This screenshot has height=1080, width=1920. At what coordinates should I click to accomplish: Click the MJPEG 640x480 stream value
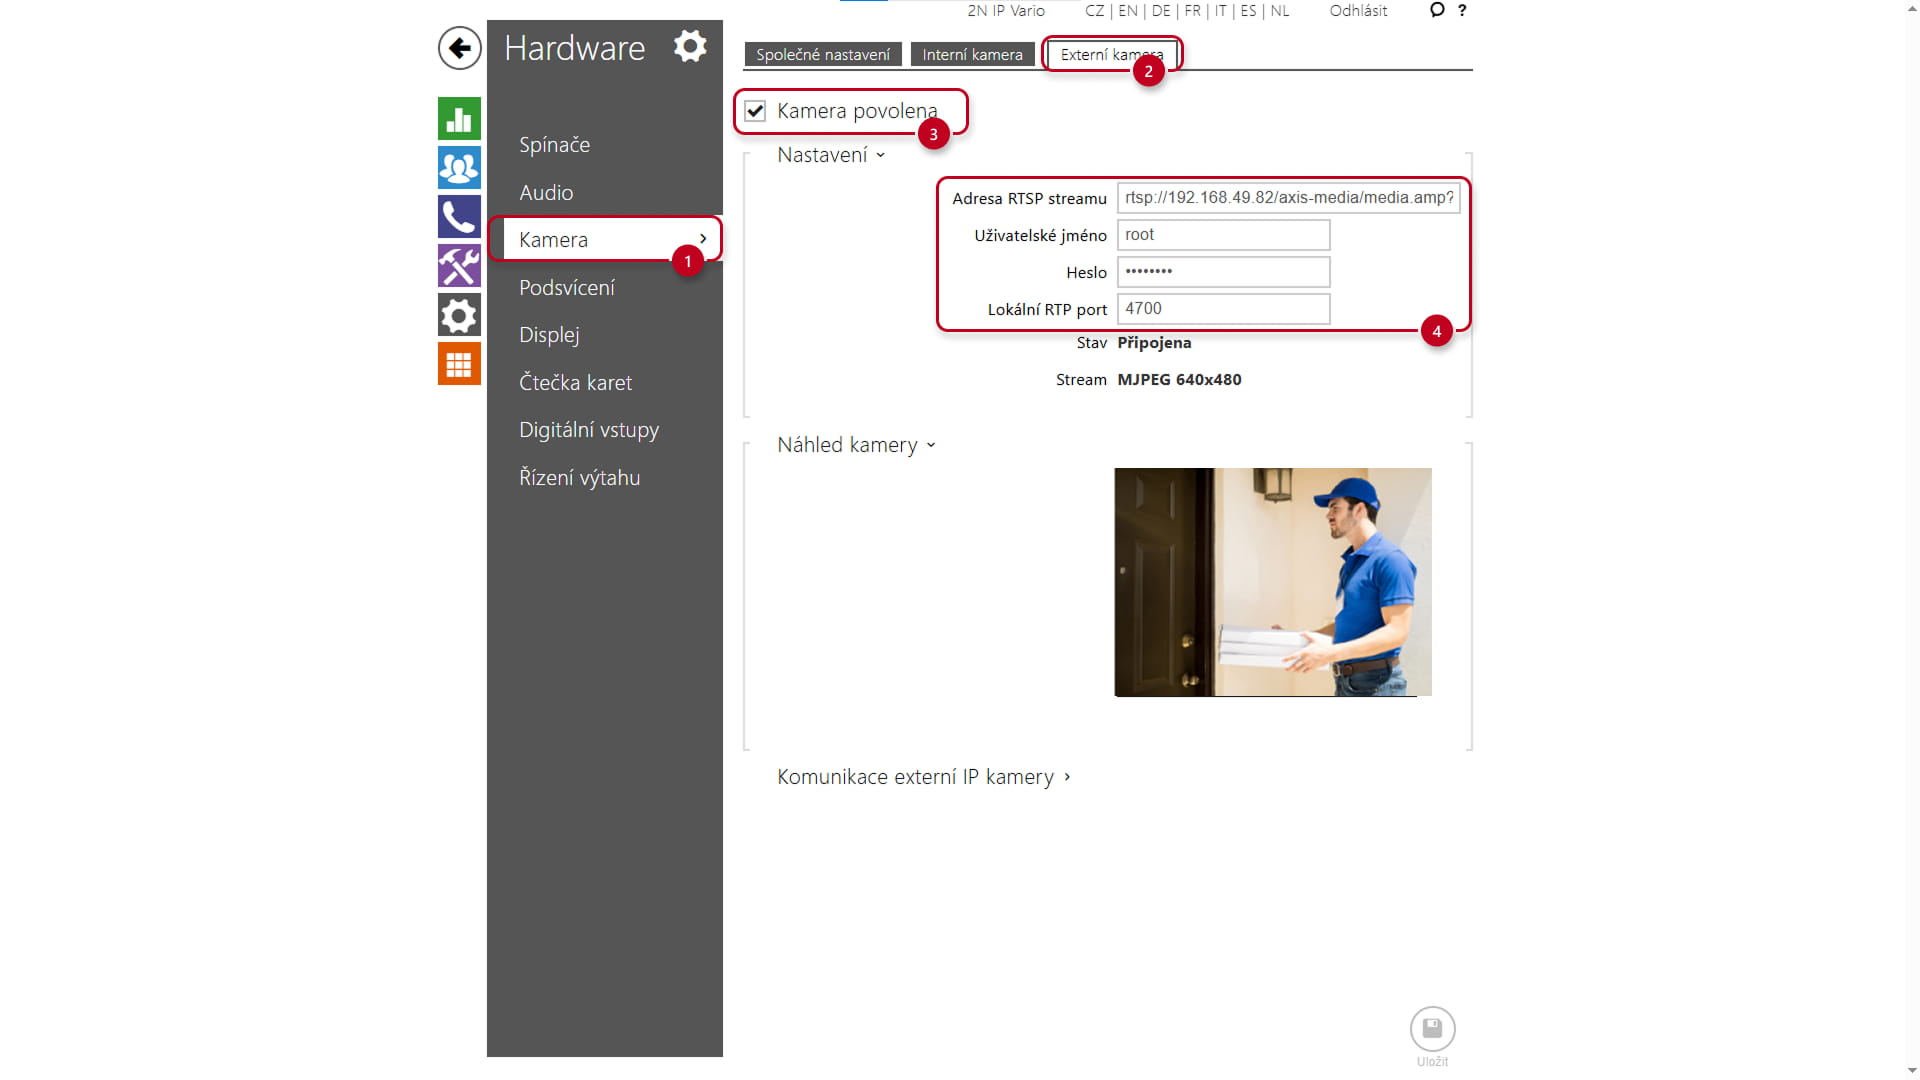1179,380
